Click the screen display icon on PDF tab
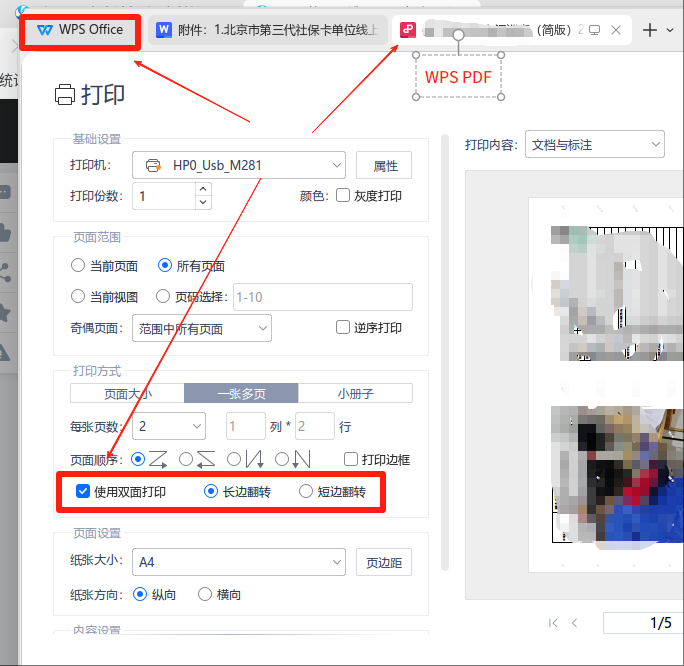 click(594, 30)
